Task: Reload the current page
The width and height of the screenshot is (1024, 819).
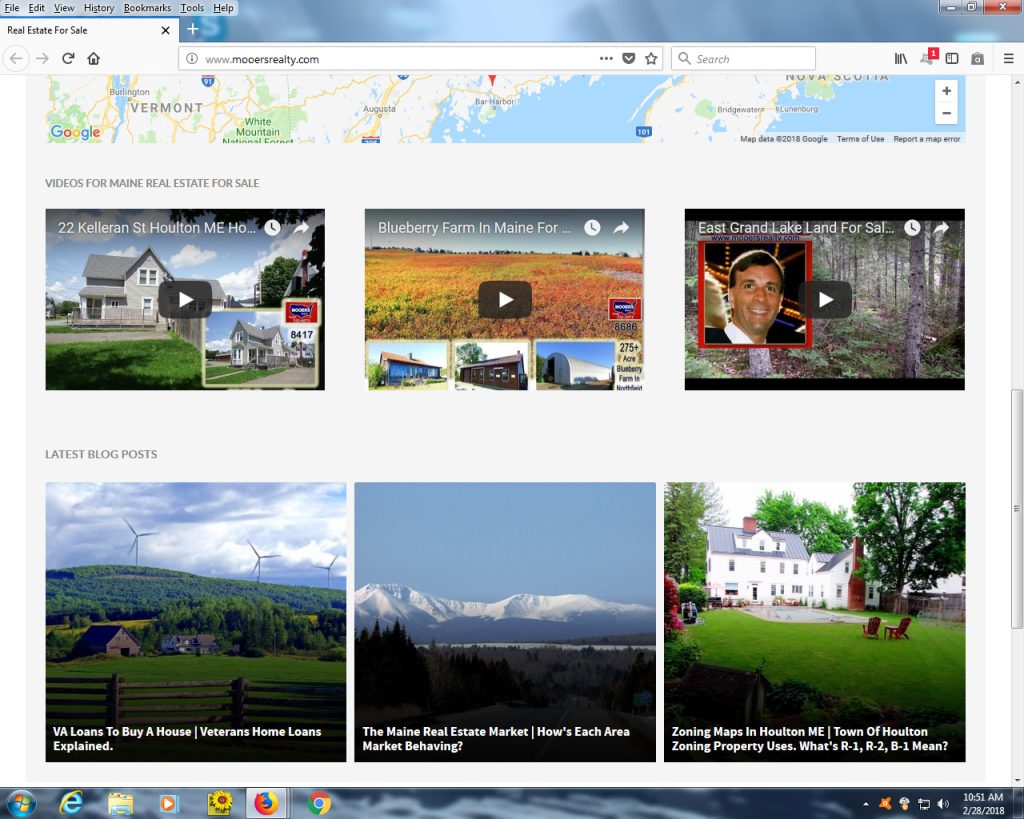Action: 68,59
